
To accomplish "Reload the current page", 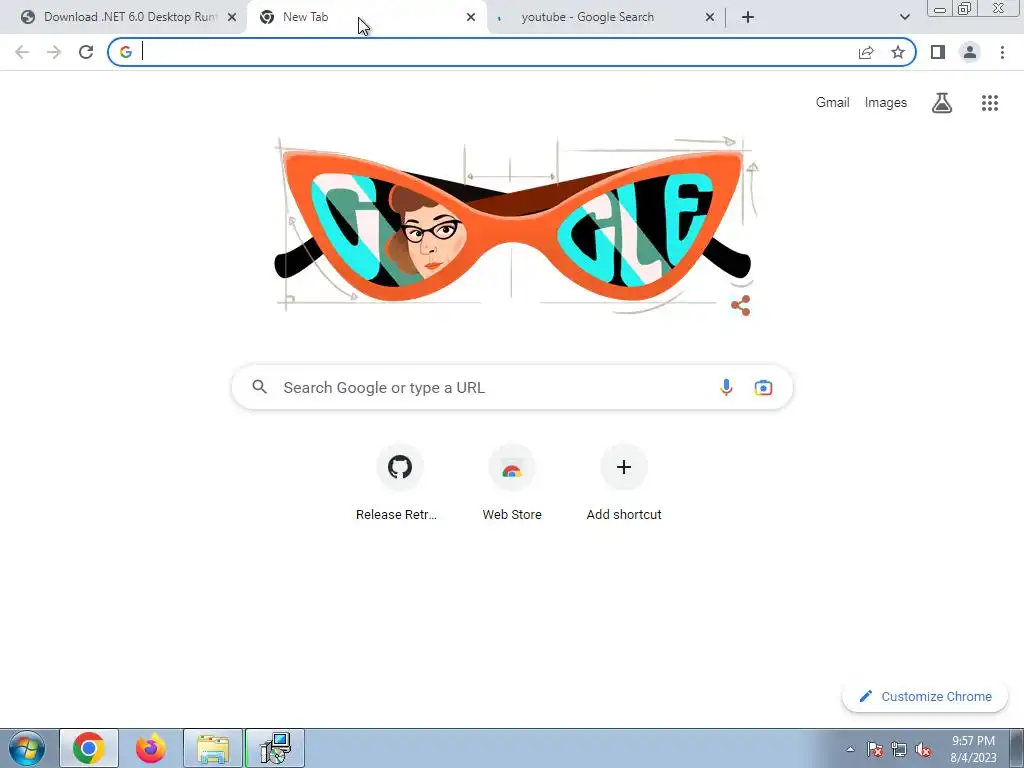I will (86, 52).
